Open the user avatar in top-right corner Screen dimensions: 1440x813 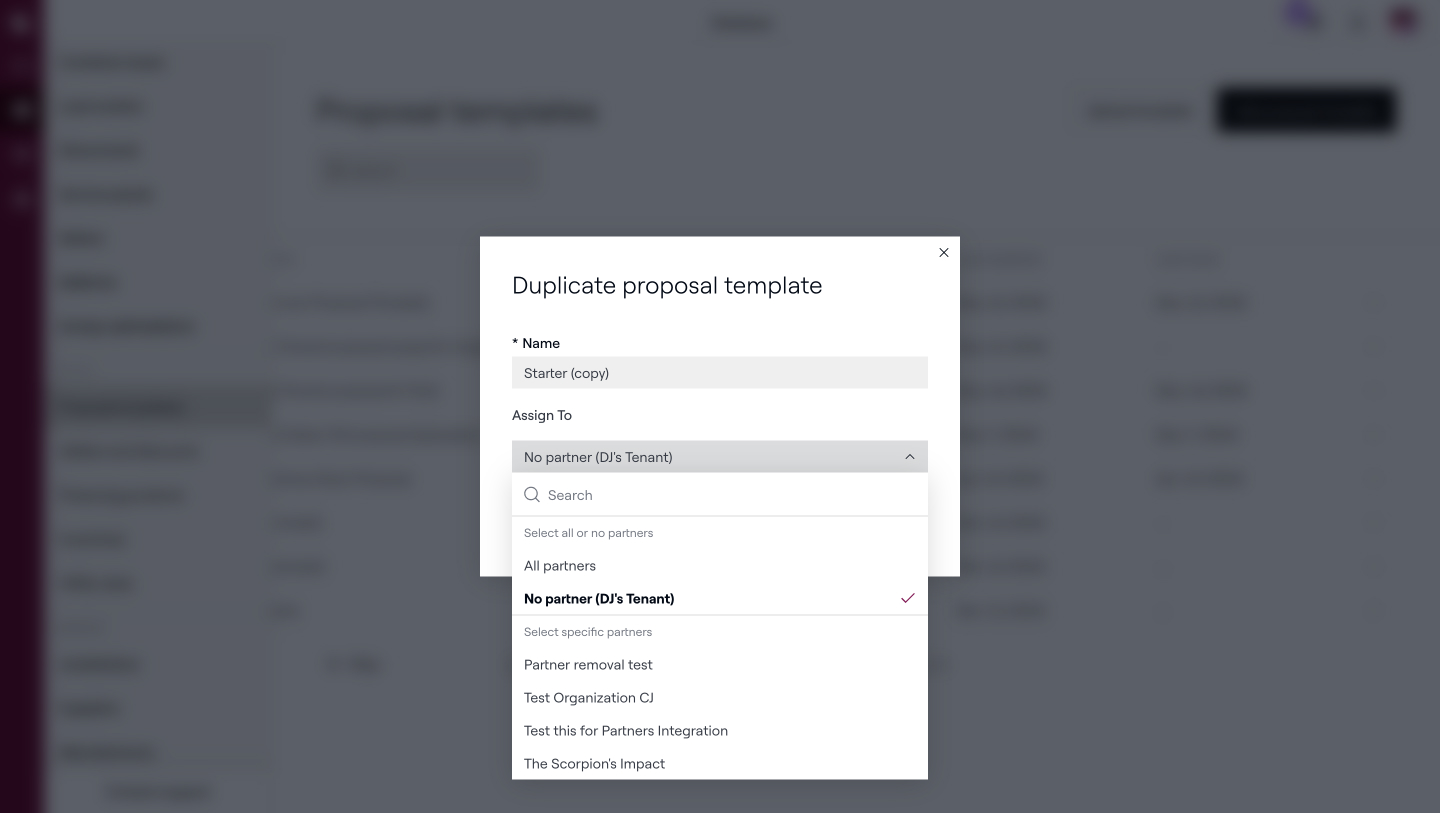[1404, 20]
